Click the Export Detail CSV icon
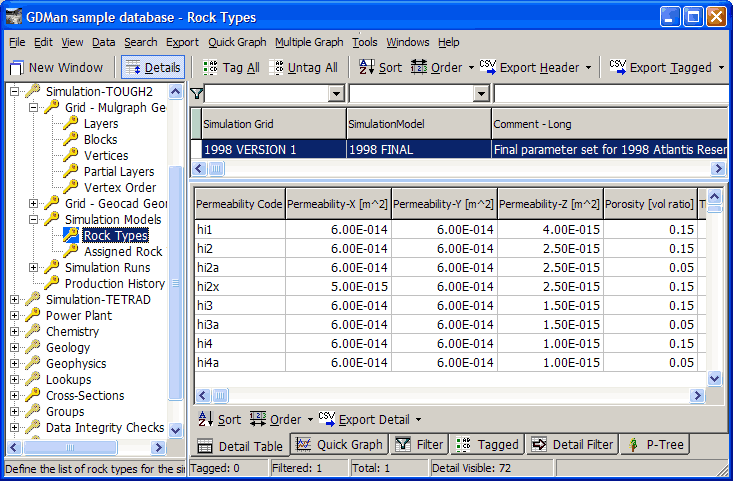 click(x=327, y=419)
